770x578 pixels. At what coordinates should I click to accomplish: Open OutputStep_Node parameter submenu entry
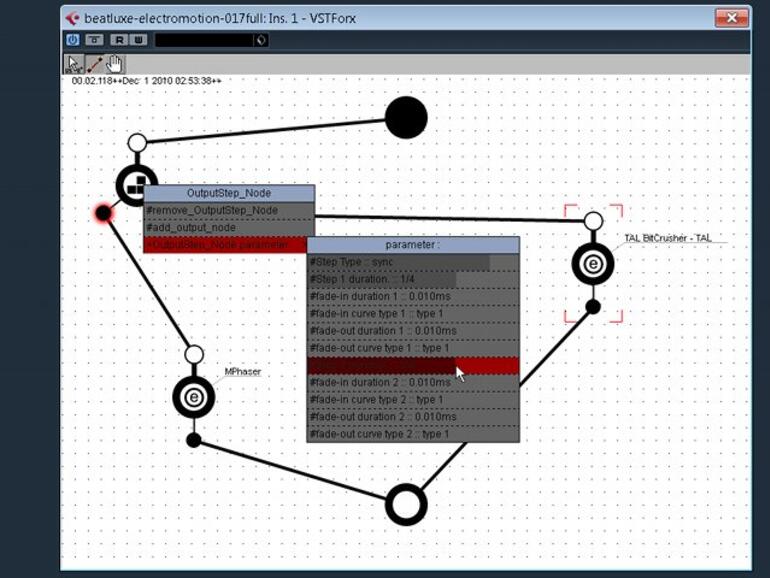tap(226, 245)
